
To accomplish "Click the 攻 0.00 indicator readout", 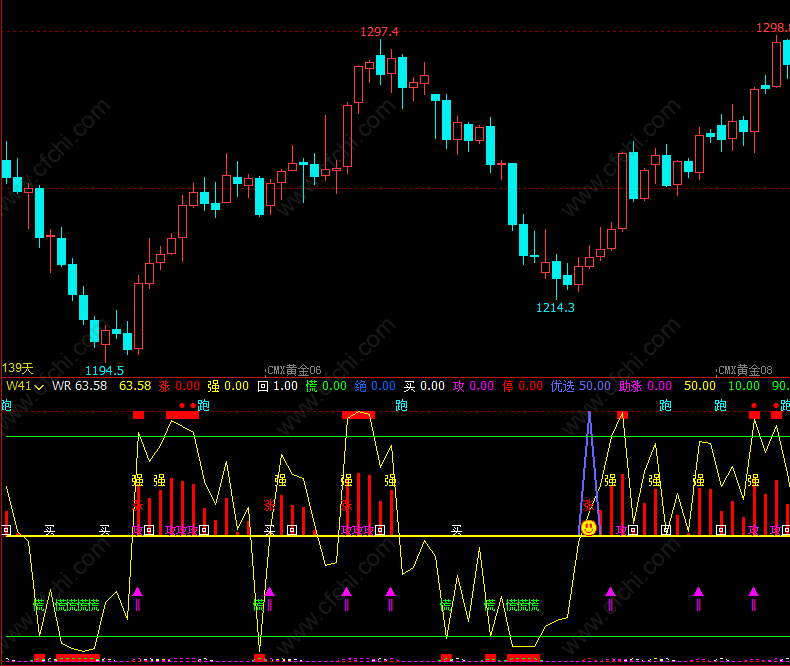I will pyautogui.click(x=473, y=386).
